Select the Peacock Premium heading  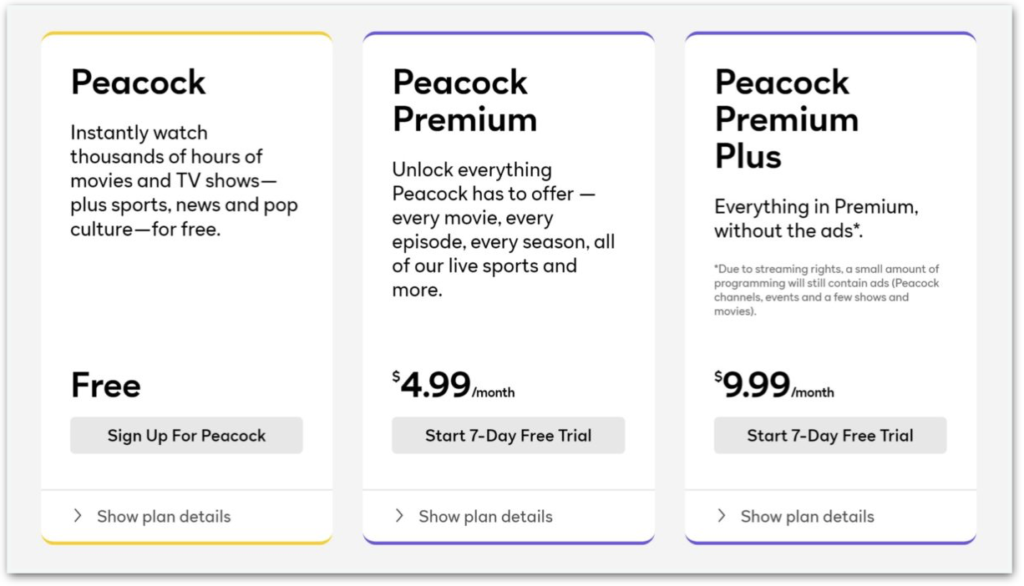464,101
